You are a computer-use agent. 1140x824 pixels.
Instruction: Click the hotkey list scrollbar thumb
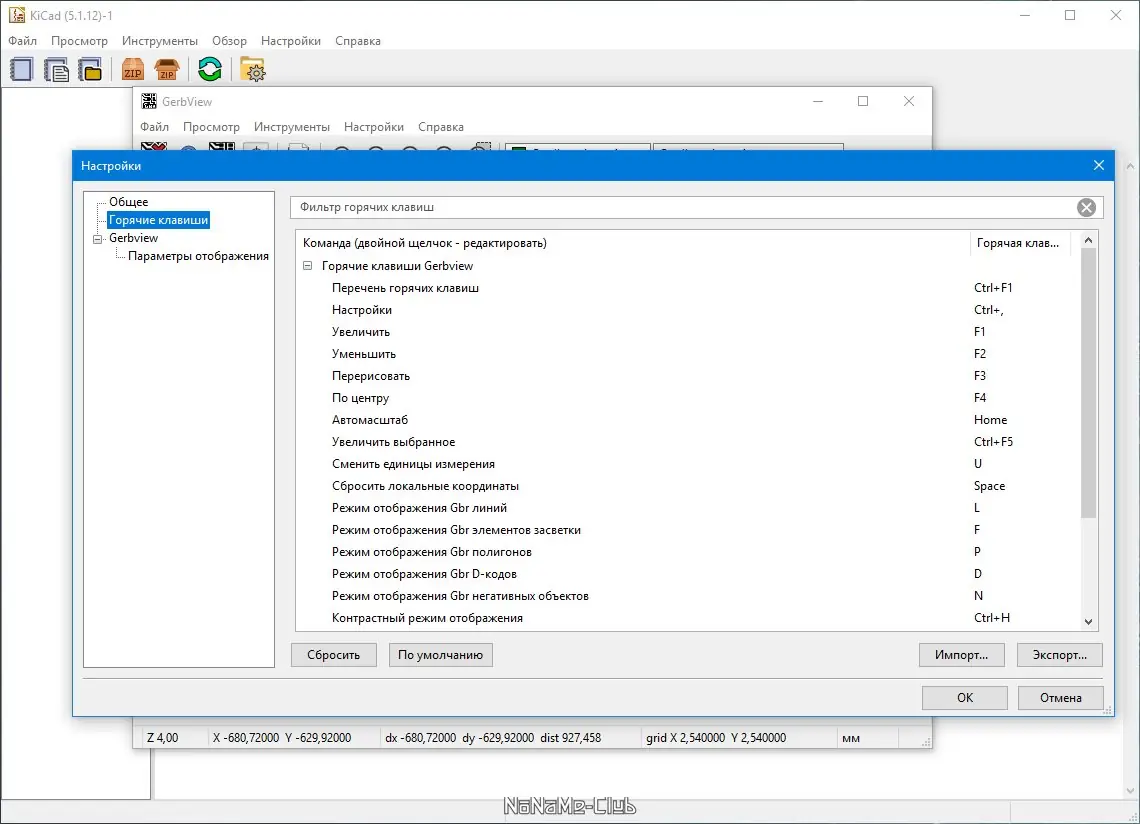click(1088, 383)
